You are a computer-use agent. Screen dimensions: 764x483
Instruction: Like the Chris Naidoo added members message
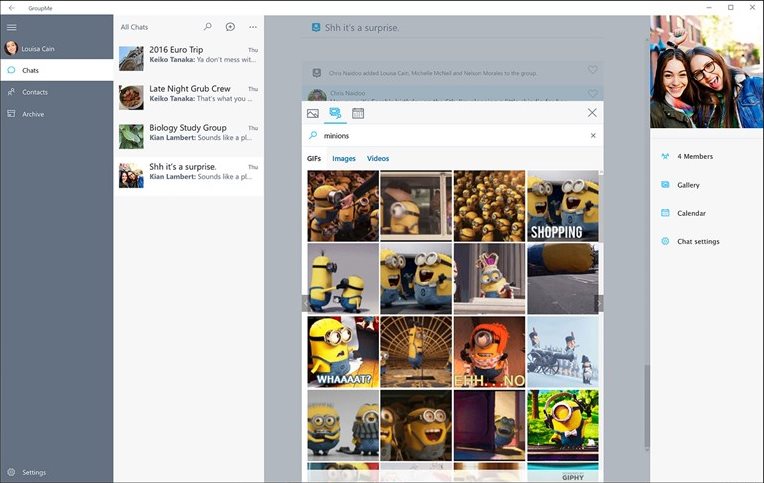pos(592,70)
